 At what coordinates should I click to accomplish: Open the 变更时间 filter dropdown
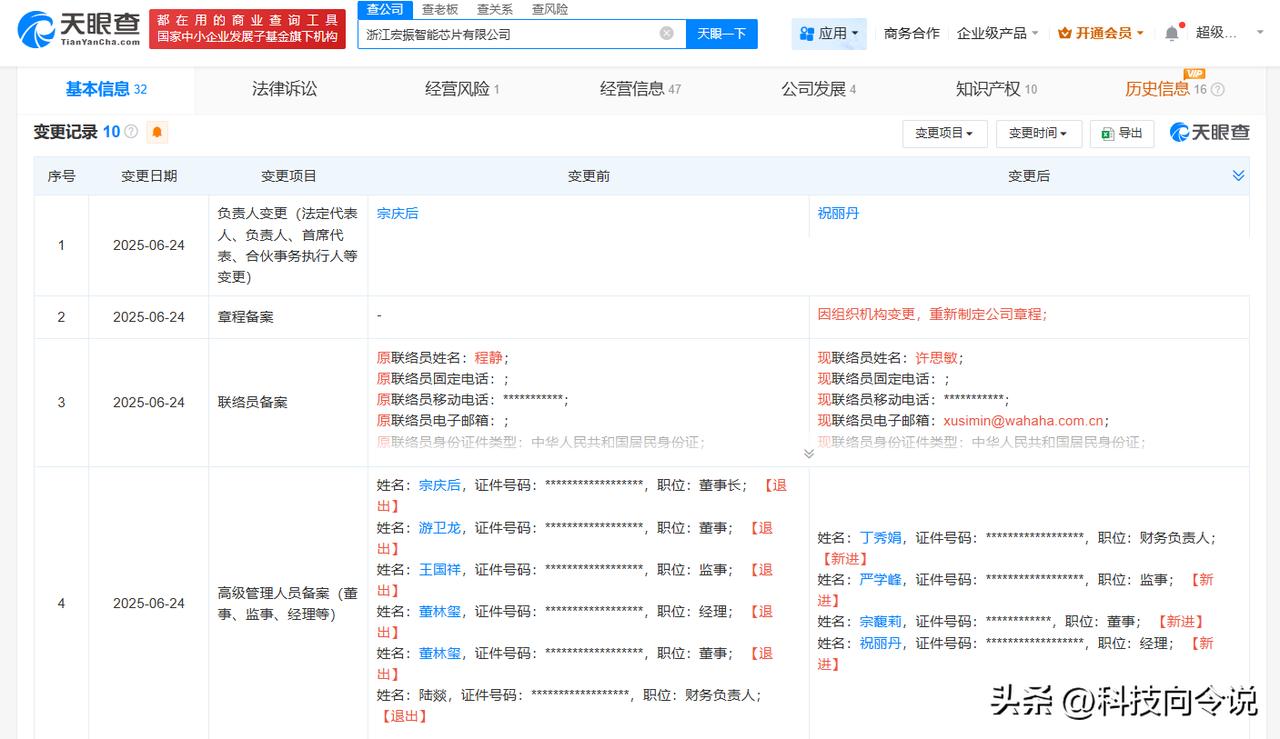click(x=1038, y=133)
